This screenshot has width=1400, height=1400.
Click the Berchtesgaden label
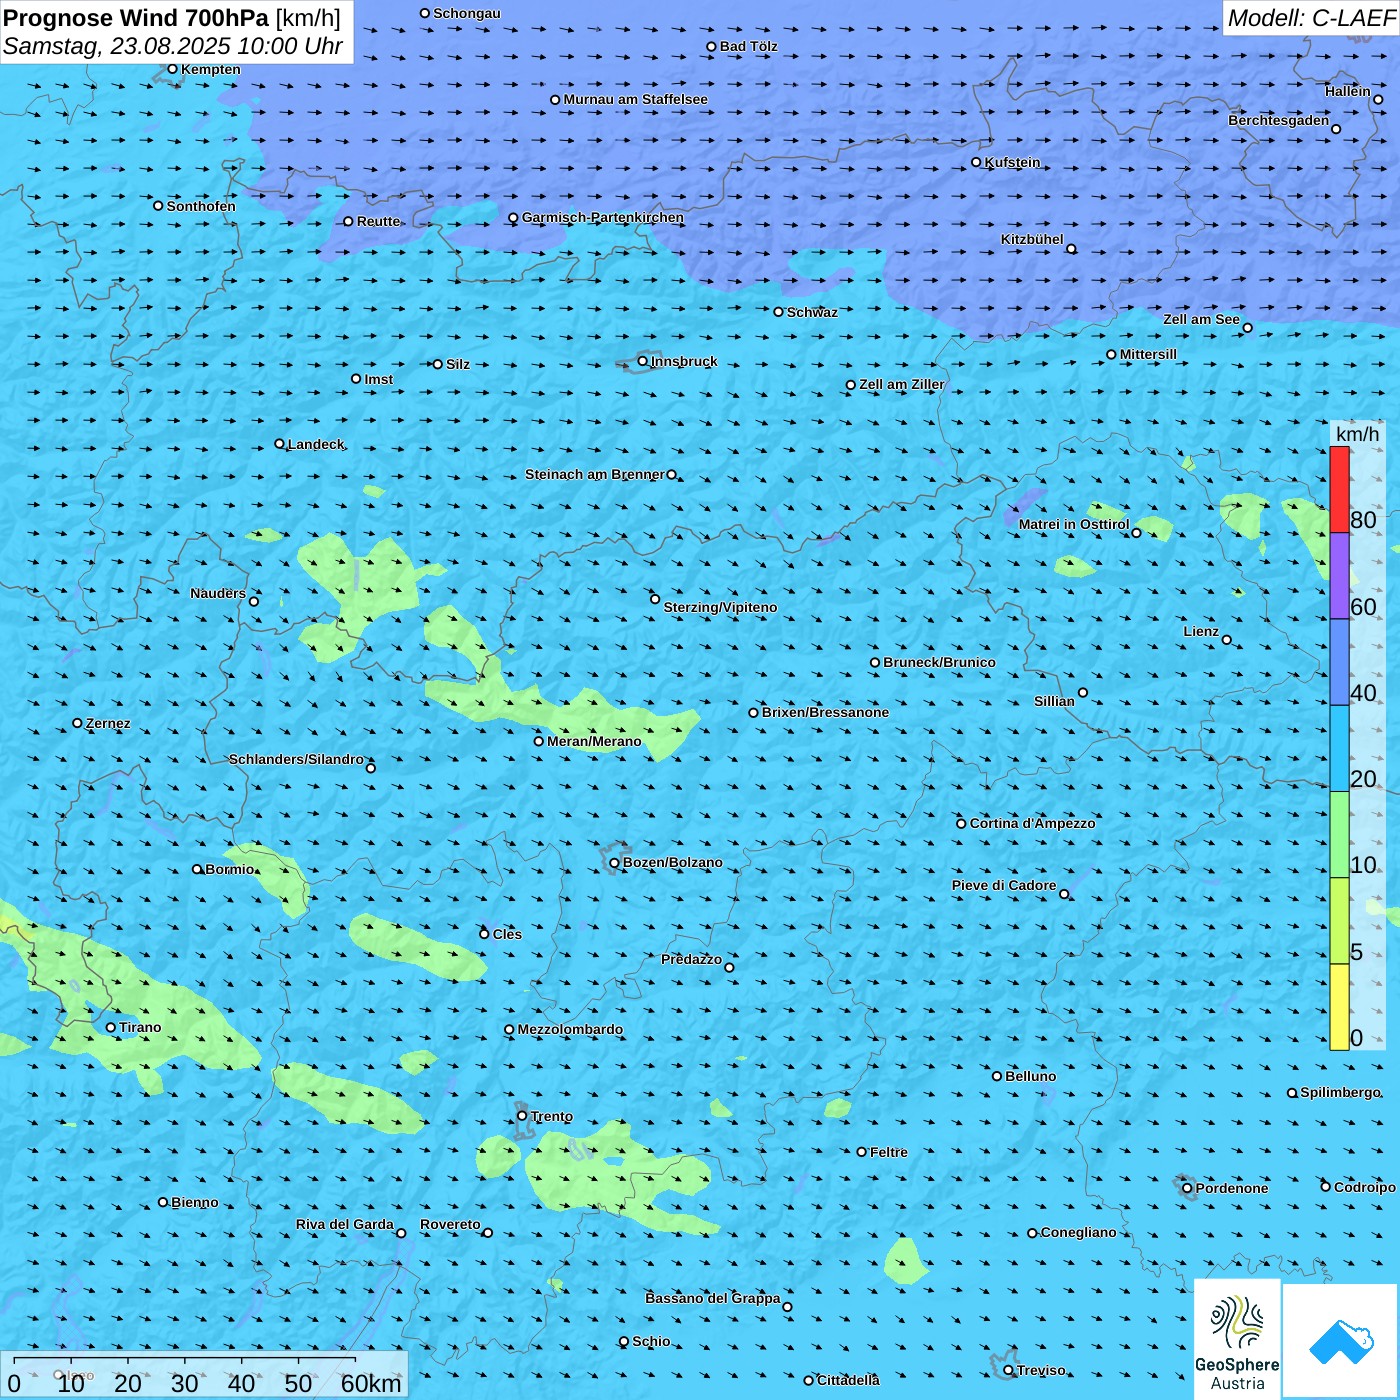[x=1279, y=120]
